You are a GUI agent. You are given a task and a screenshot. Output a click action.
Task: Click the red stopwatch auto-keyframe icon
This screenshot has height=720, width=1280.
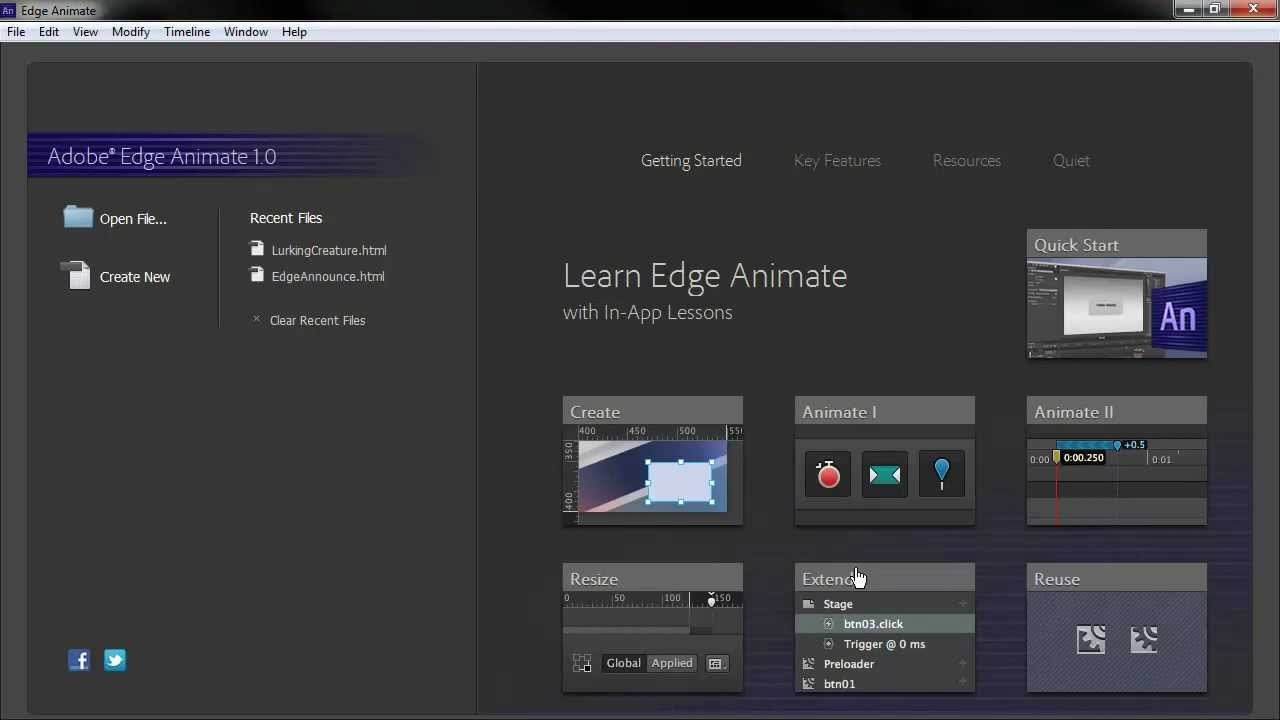[x=828, y=474]
